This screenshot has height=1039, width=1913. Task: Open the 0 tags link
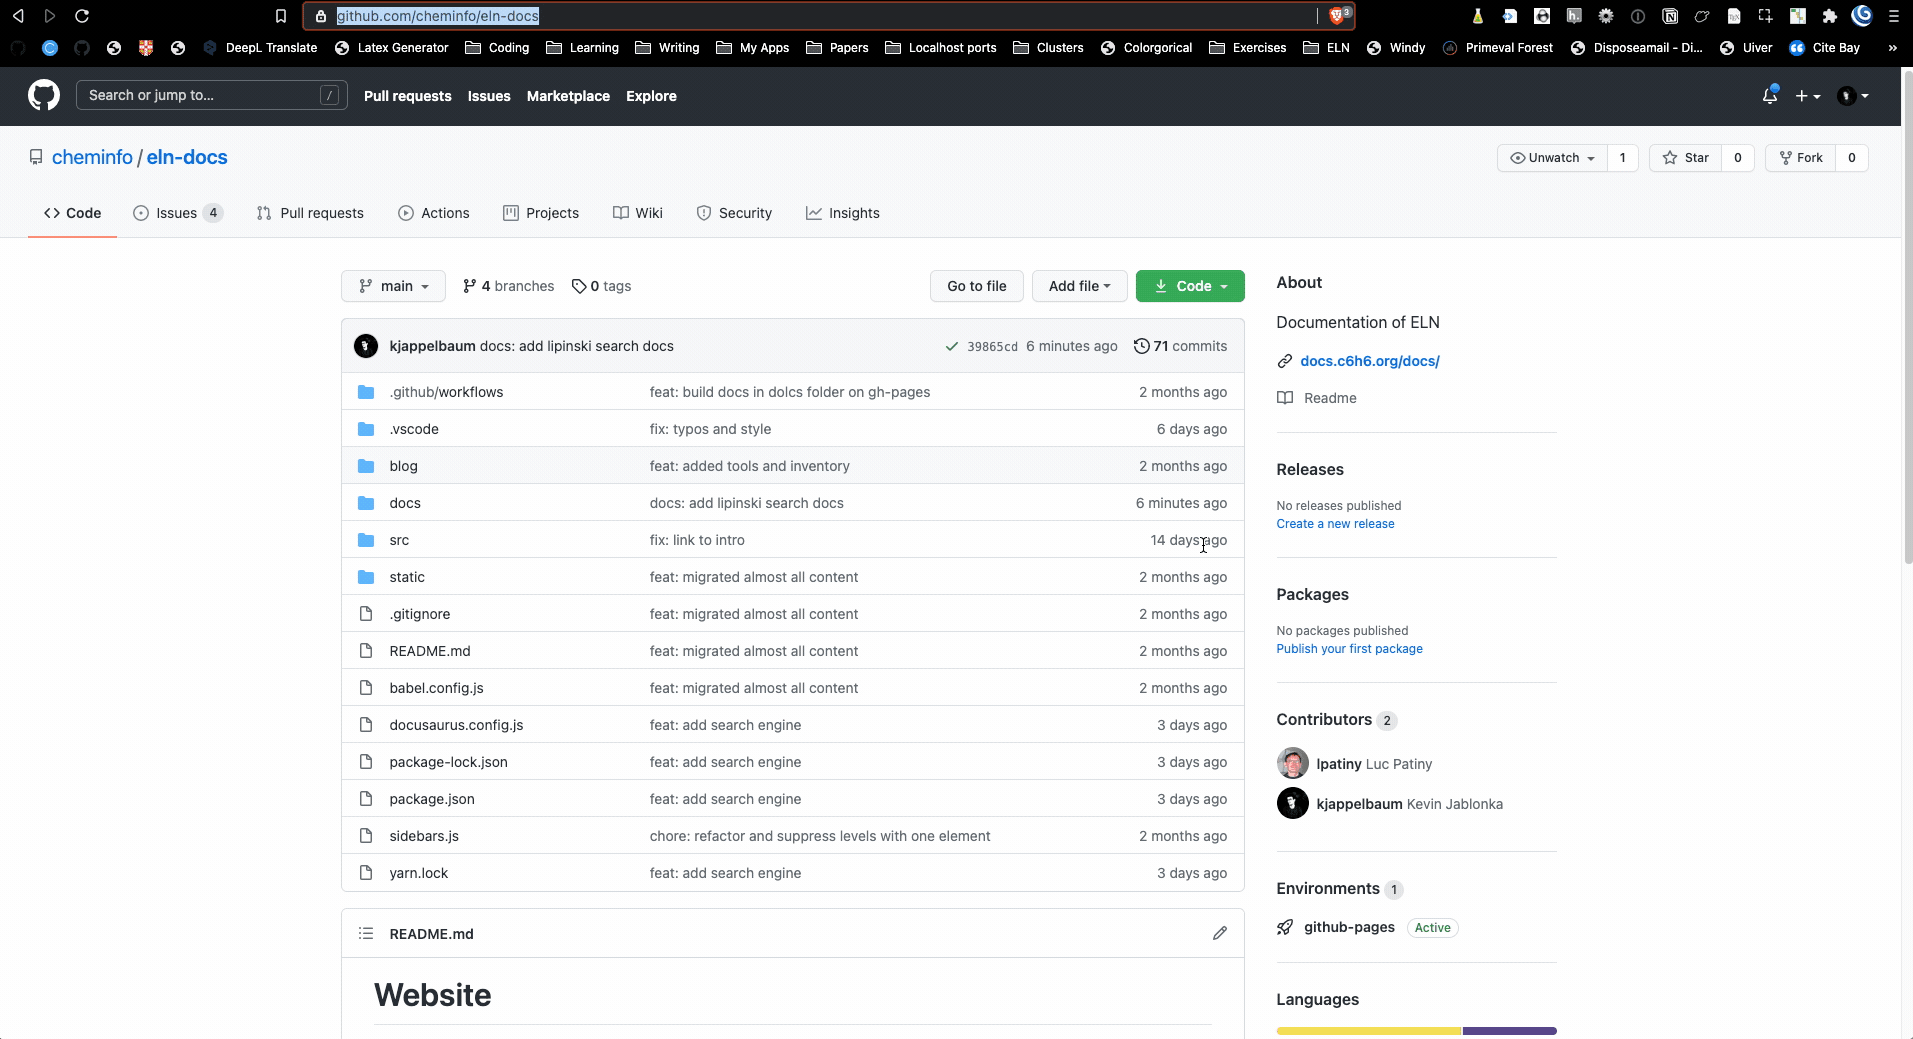601,286
